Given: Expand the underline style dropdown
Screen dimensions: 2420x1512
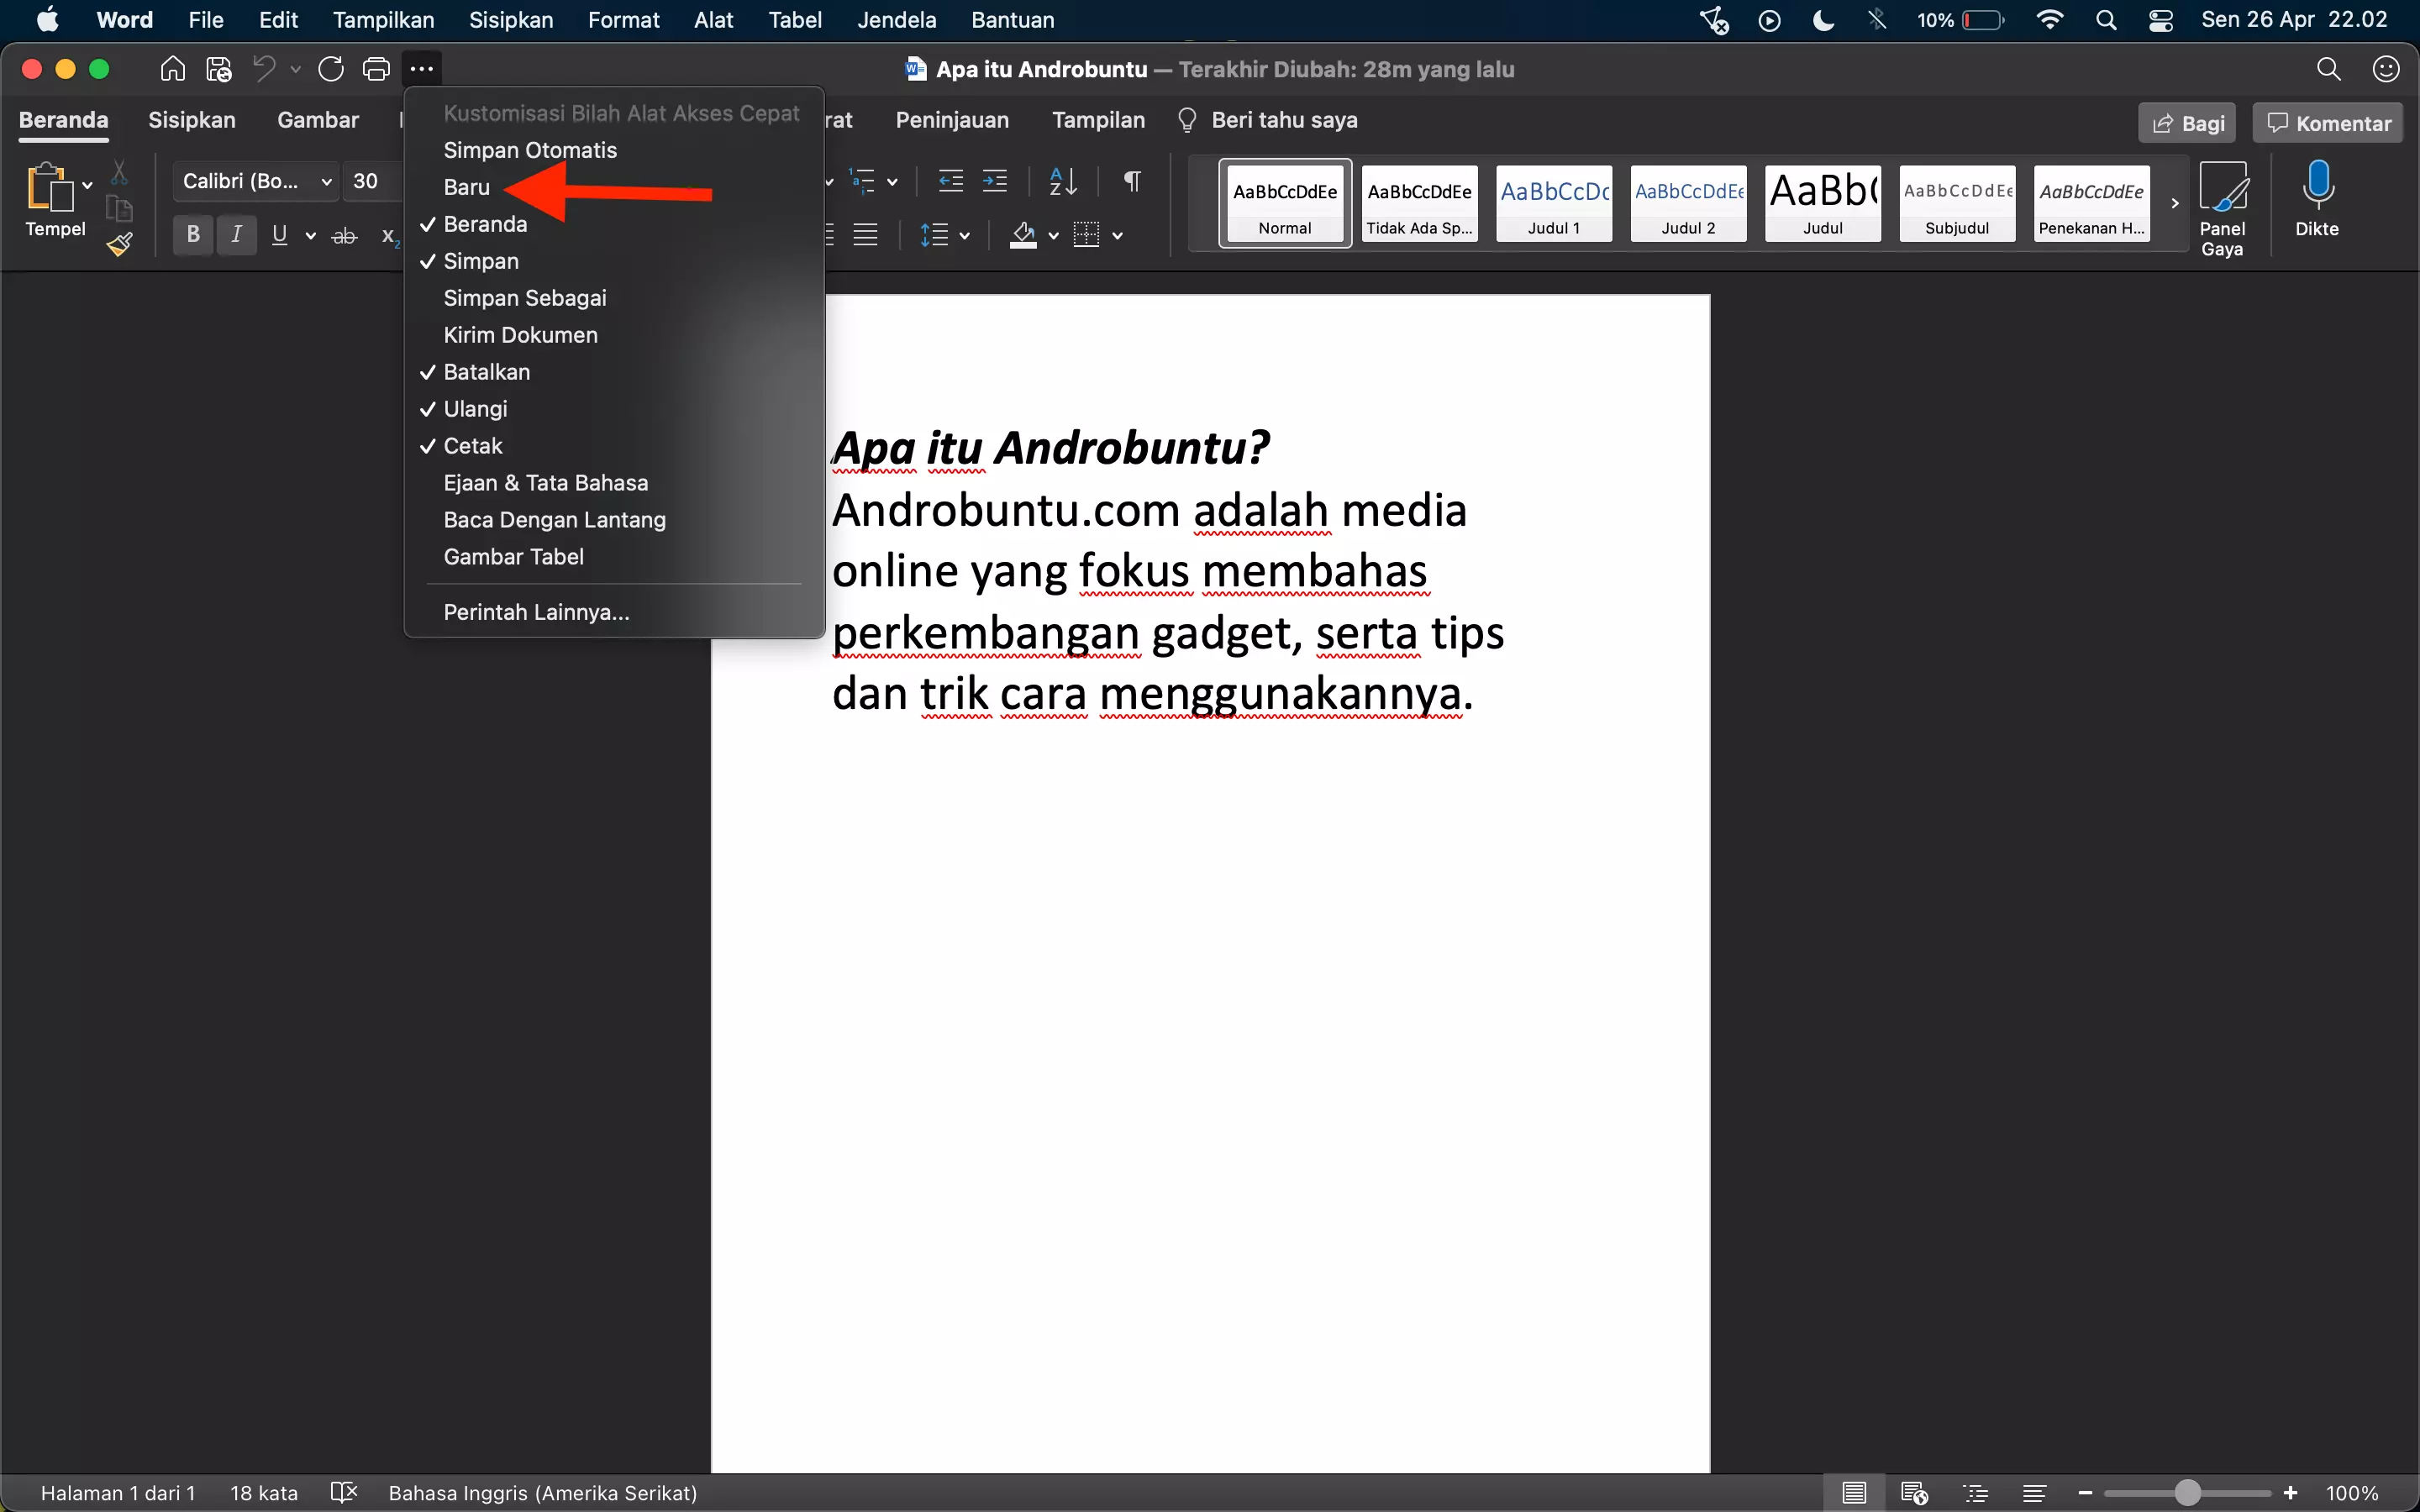Looking at the screenshot, I should point(309,235).
